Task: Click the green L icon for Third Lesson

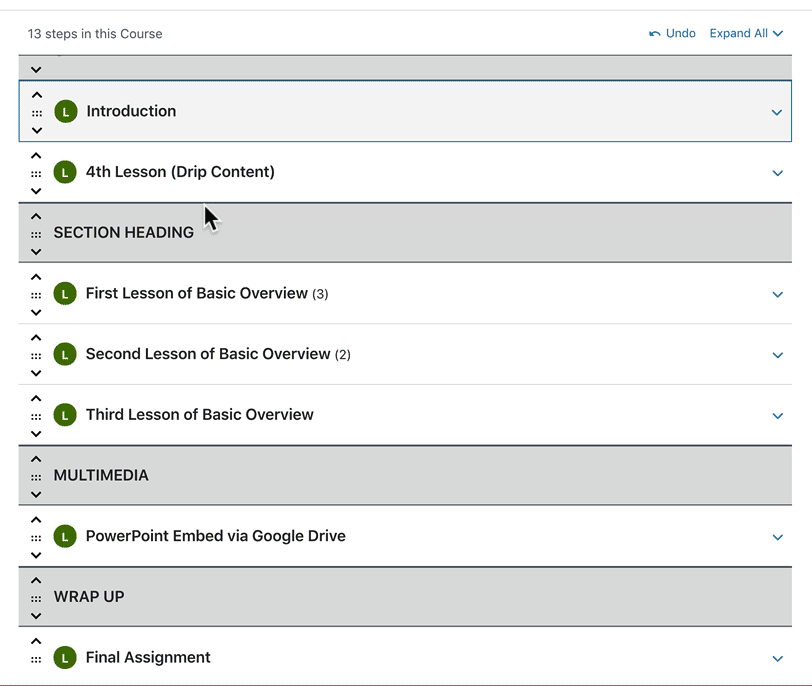Action: click(x=65, y=415)
